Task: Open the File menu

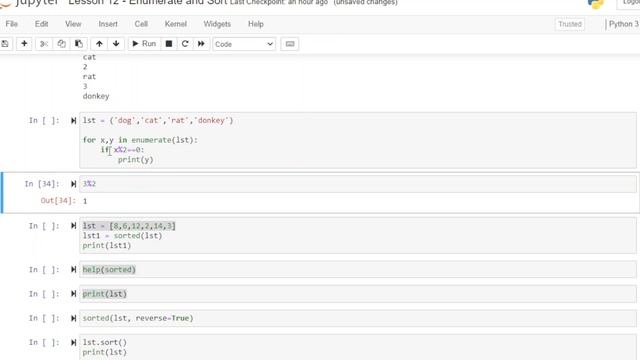Action: [x=11, y=24]
